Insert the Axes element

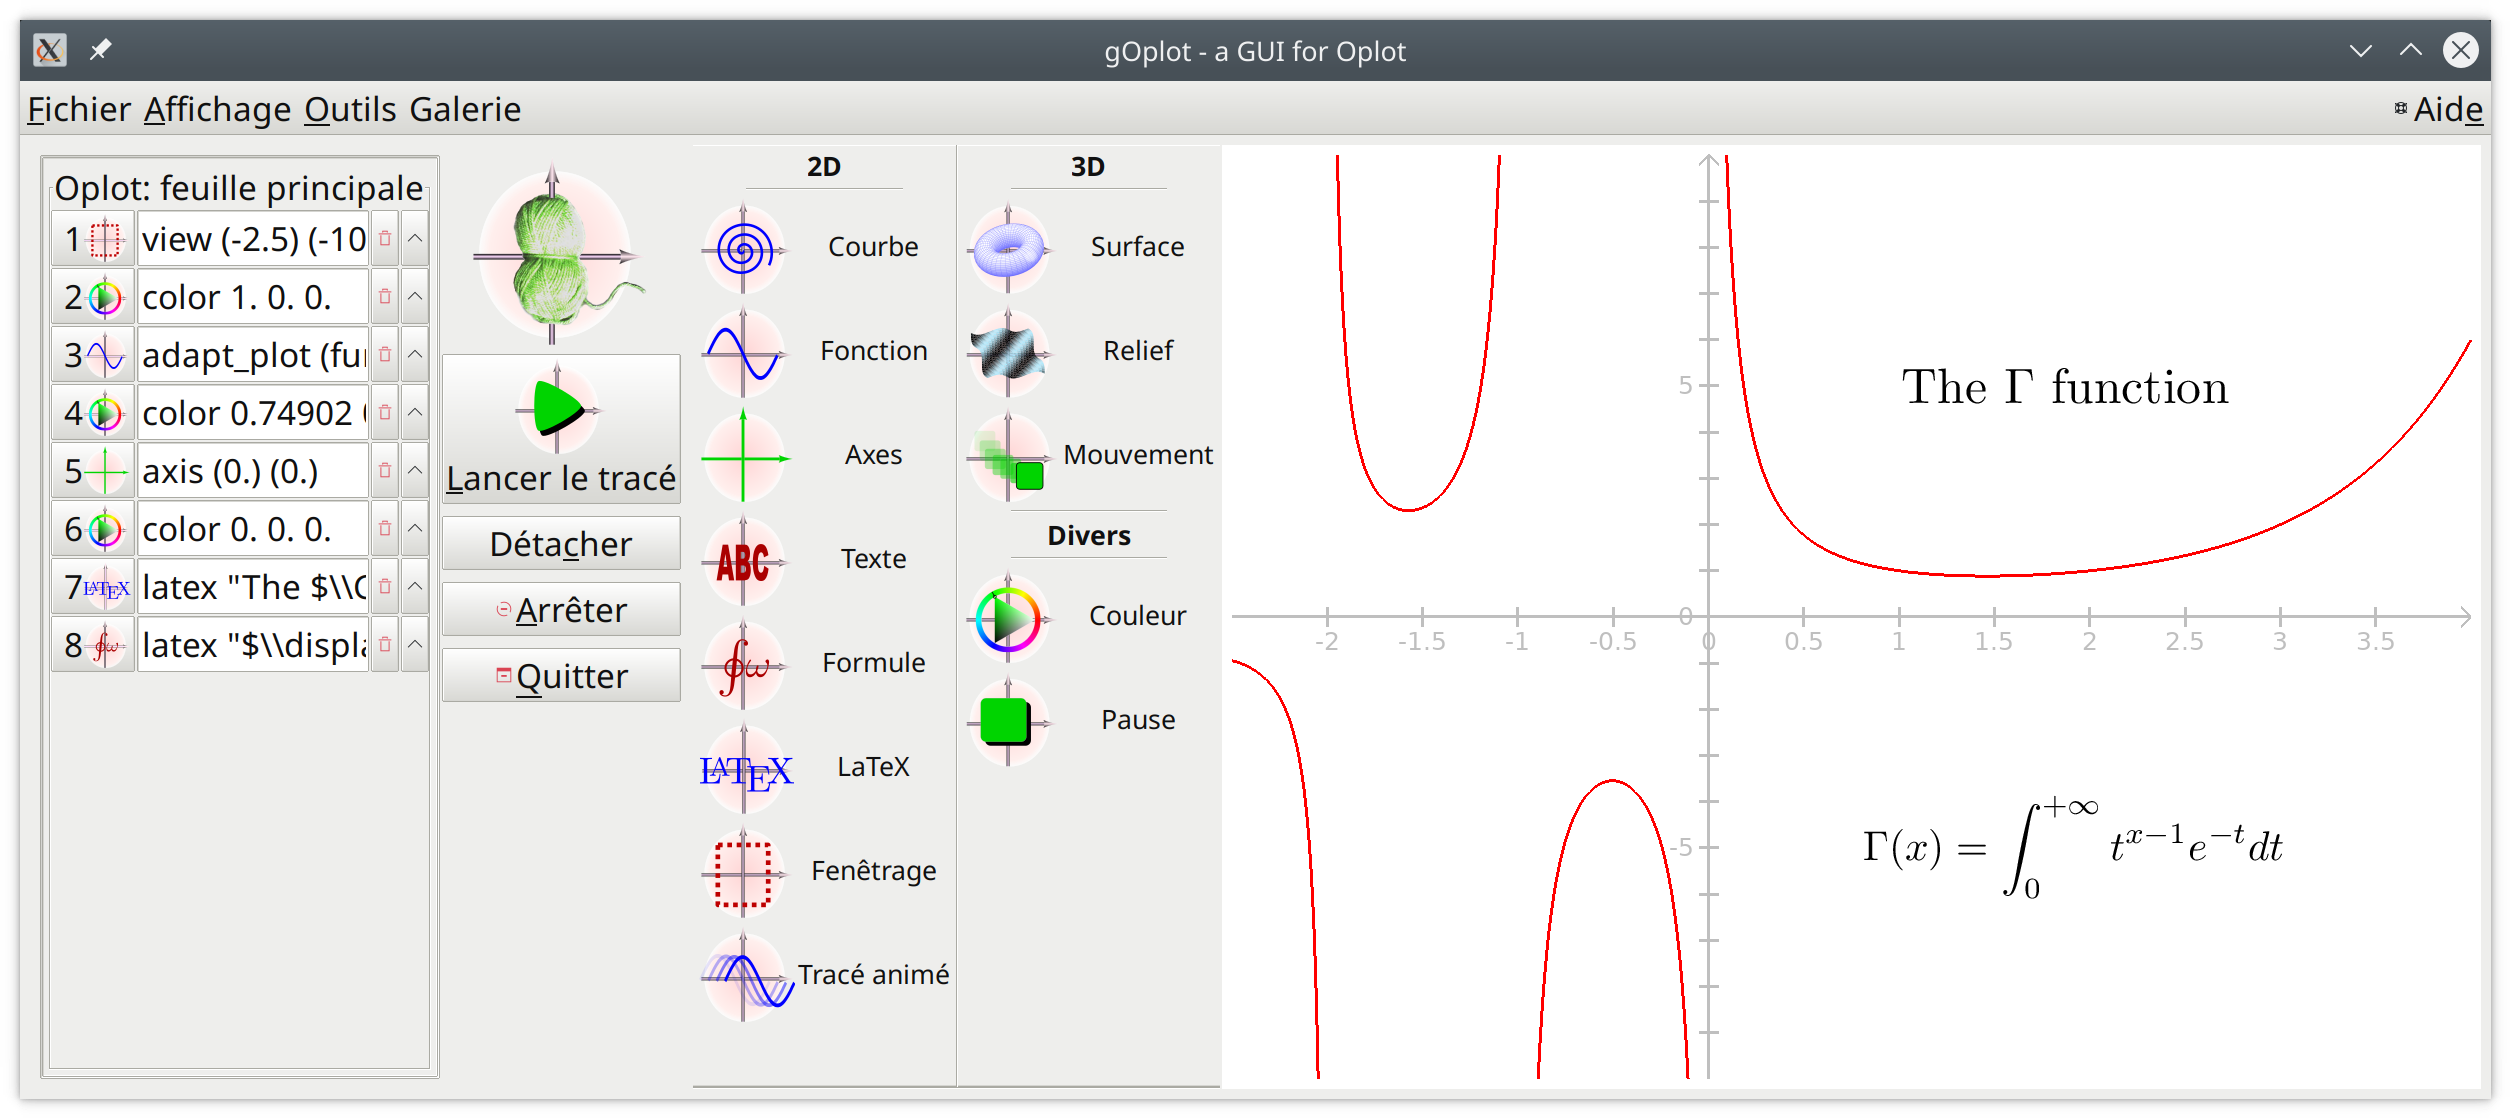point(744,456)
